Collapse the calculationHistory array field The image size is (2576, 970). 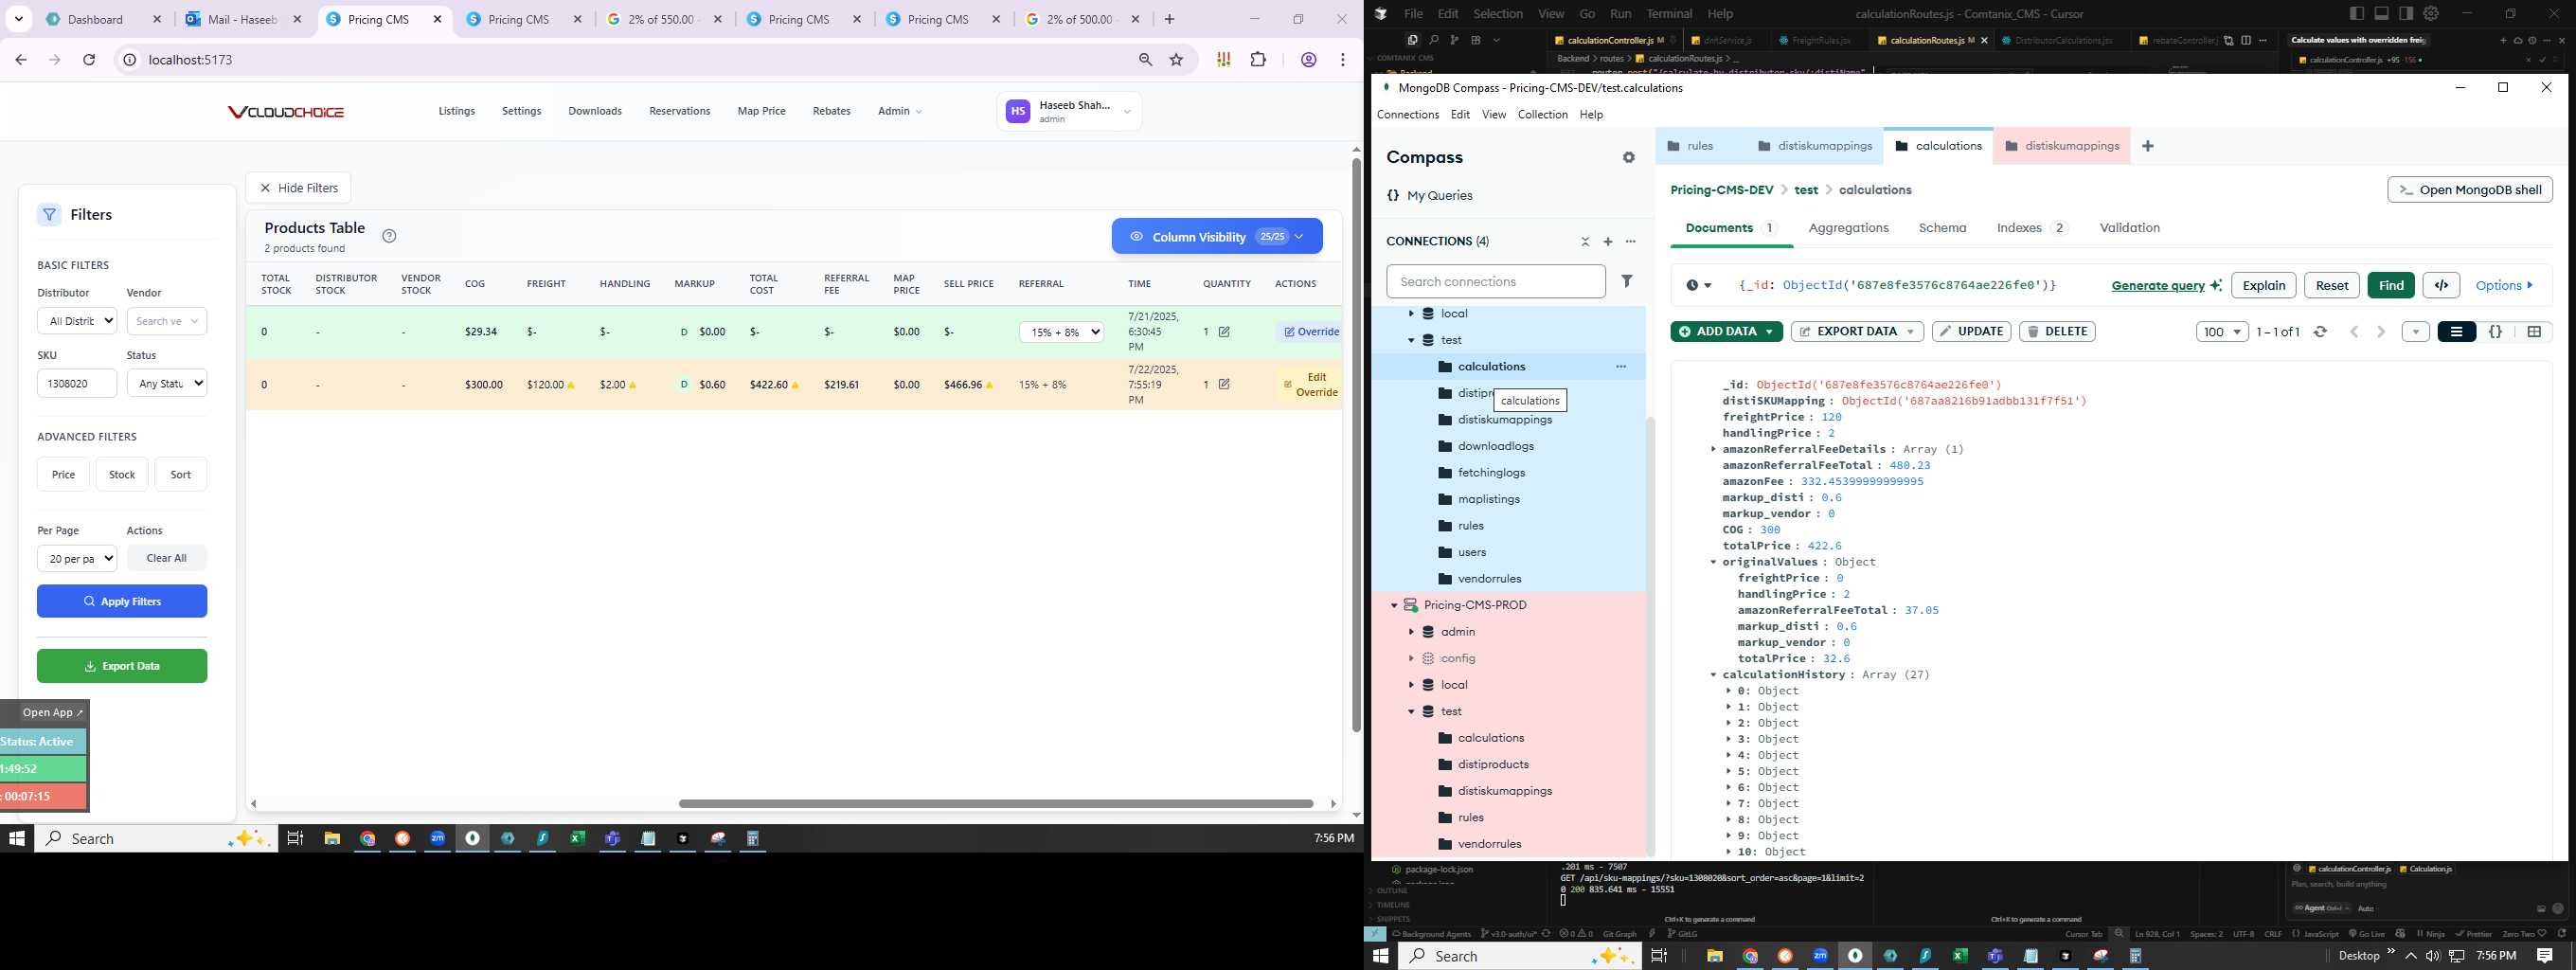click(x=1713, y=675)
